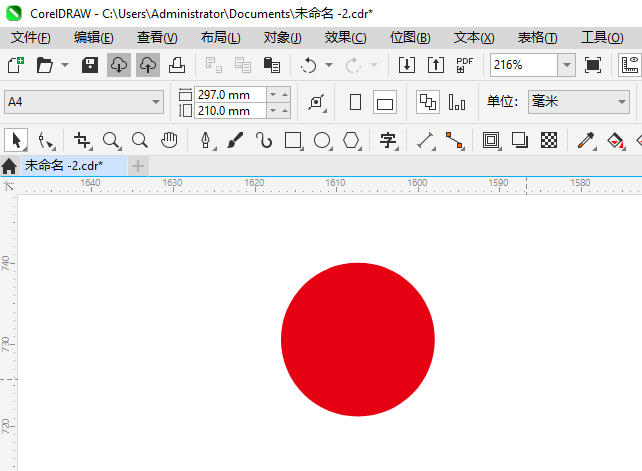The image size is (642, 471).
Task: Open the 查看(V) menu
Action: [157, 38]
